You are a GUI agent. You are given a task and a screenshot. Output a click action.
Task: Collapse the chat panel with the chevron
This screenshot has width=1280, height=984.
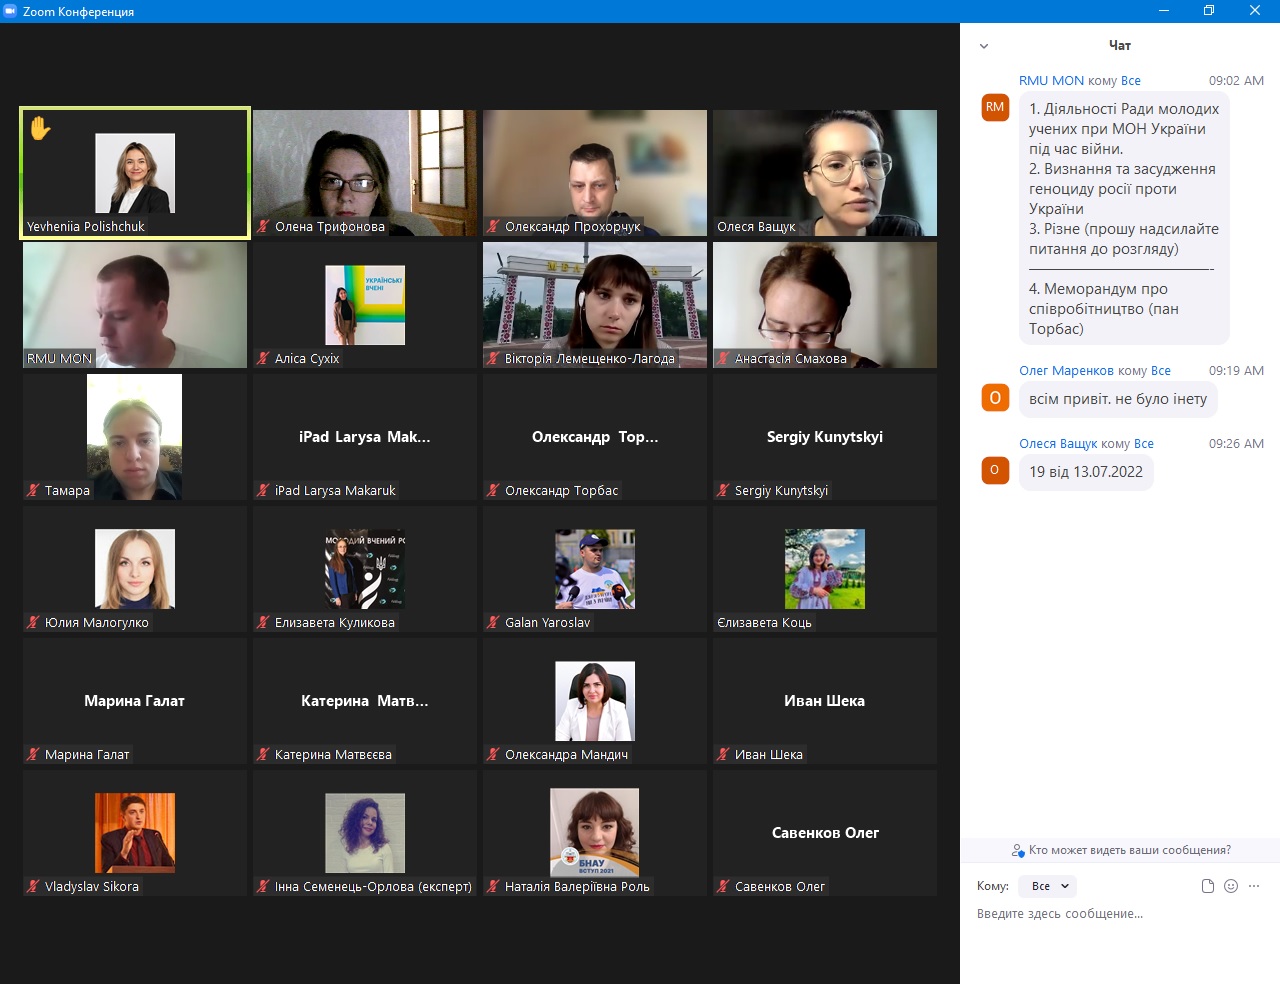984,46
